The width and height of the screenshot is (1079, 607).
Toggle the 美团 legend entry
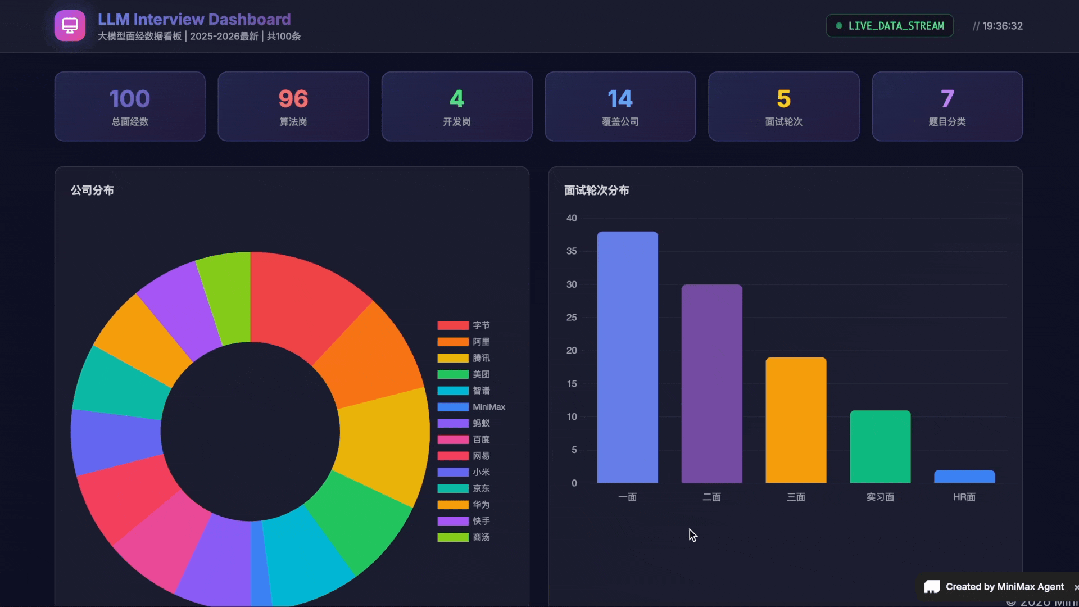[x=464, y=374]
